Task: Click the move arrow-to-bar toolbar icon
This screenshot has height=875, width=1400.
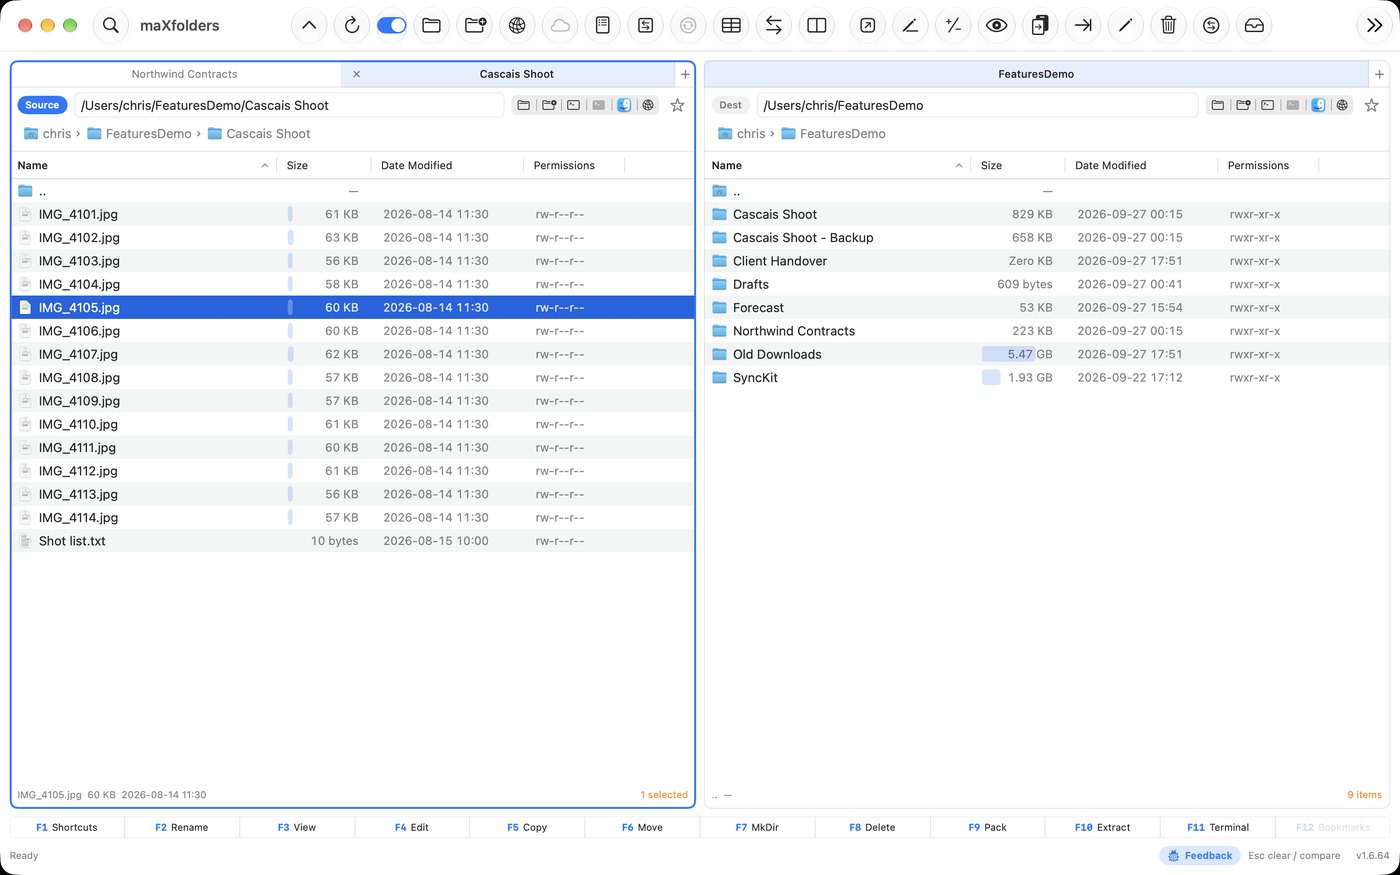Action: (x=1083, y=25)
